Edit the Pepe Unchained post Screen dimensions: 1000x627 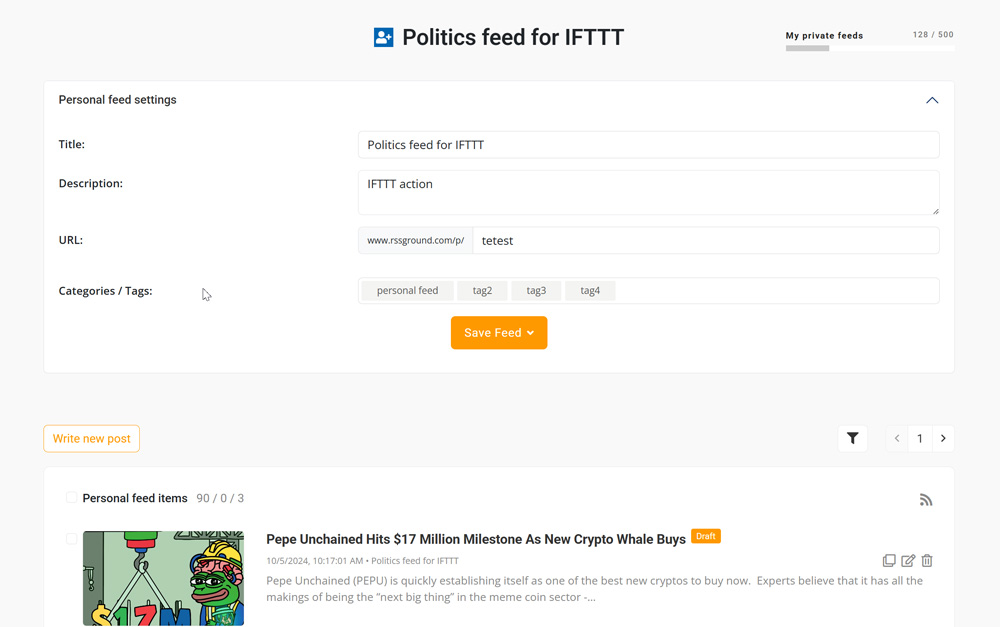[908, 561]
